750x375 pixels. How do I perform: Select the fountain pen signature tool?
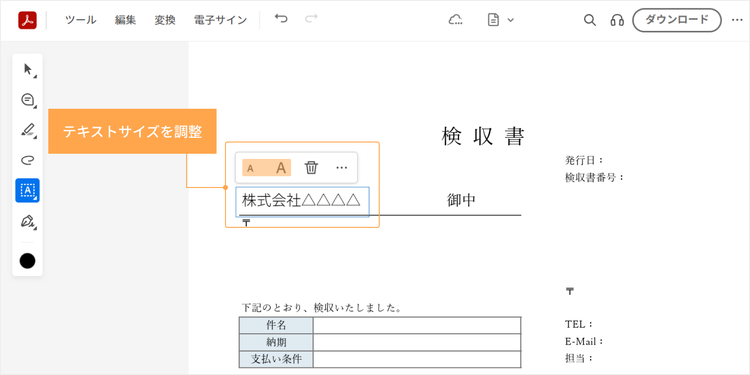coord(28,221)
